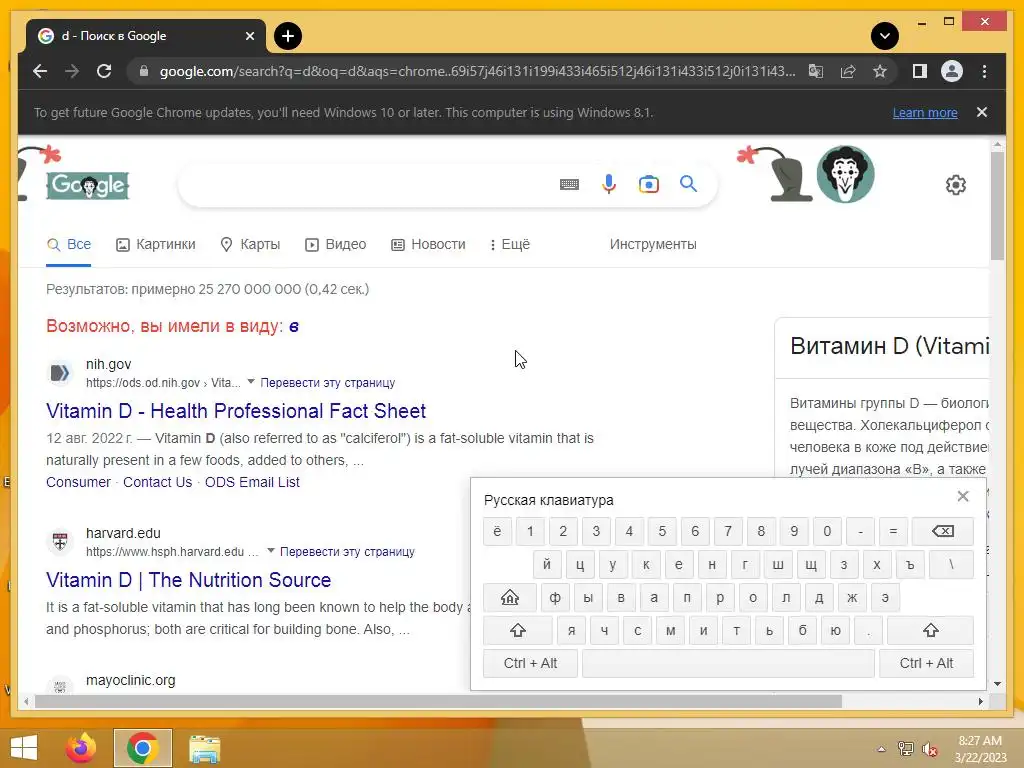The image size is (1024, 768).
Task: Click the muted volume tray icon
Action: tap(930, 749)
